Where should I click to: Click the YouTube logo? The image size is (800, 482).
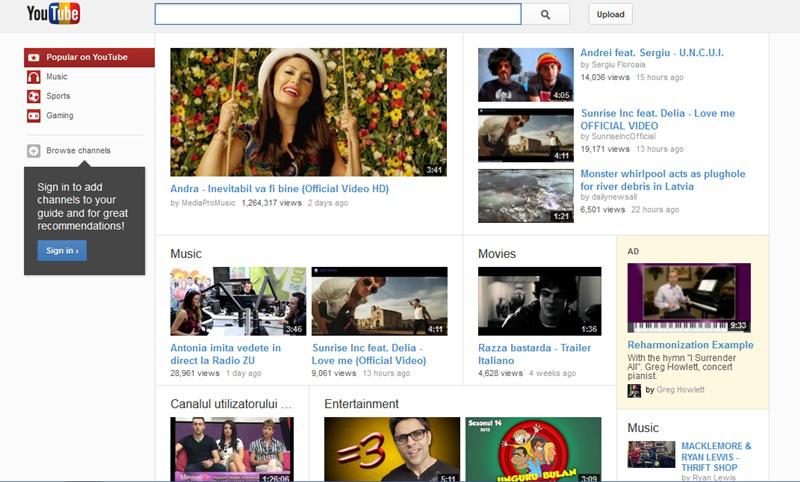53,14
